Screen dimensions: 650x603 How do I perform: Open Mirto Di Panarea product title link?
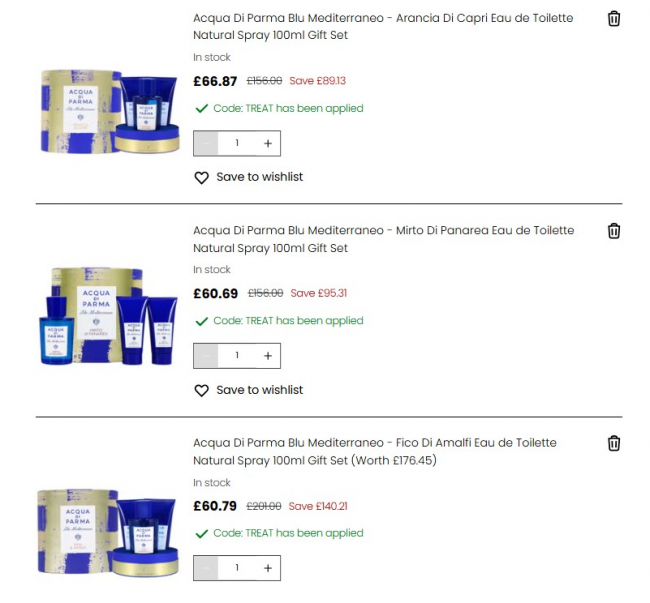(x=383, y=239)
